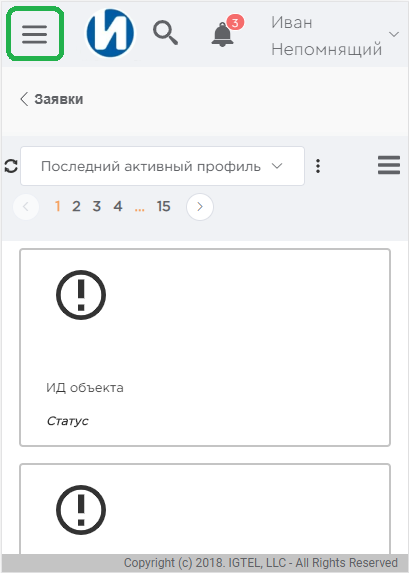Image resolution: width=409 pixels, height=573 pixels.
Task: Jump to last page 15
Action: point(163,206)
